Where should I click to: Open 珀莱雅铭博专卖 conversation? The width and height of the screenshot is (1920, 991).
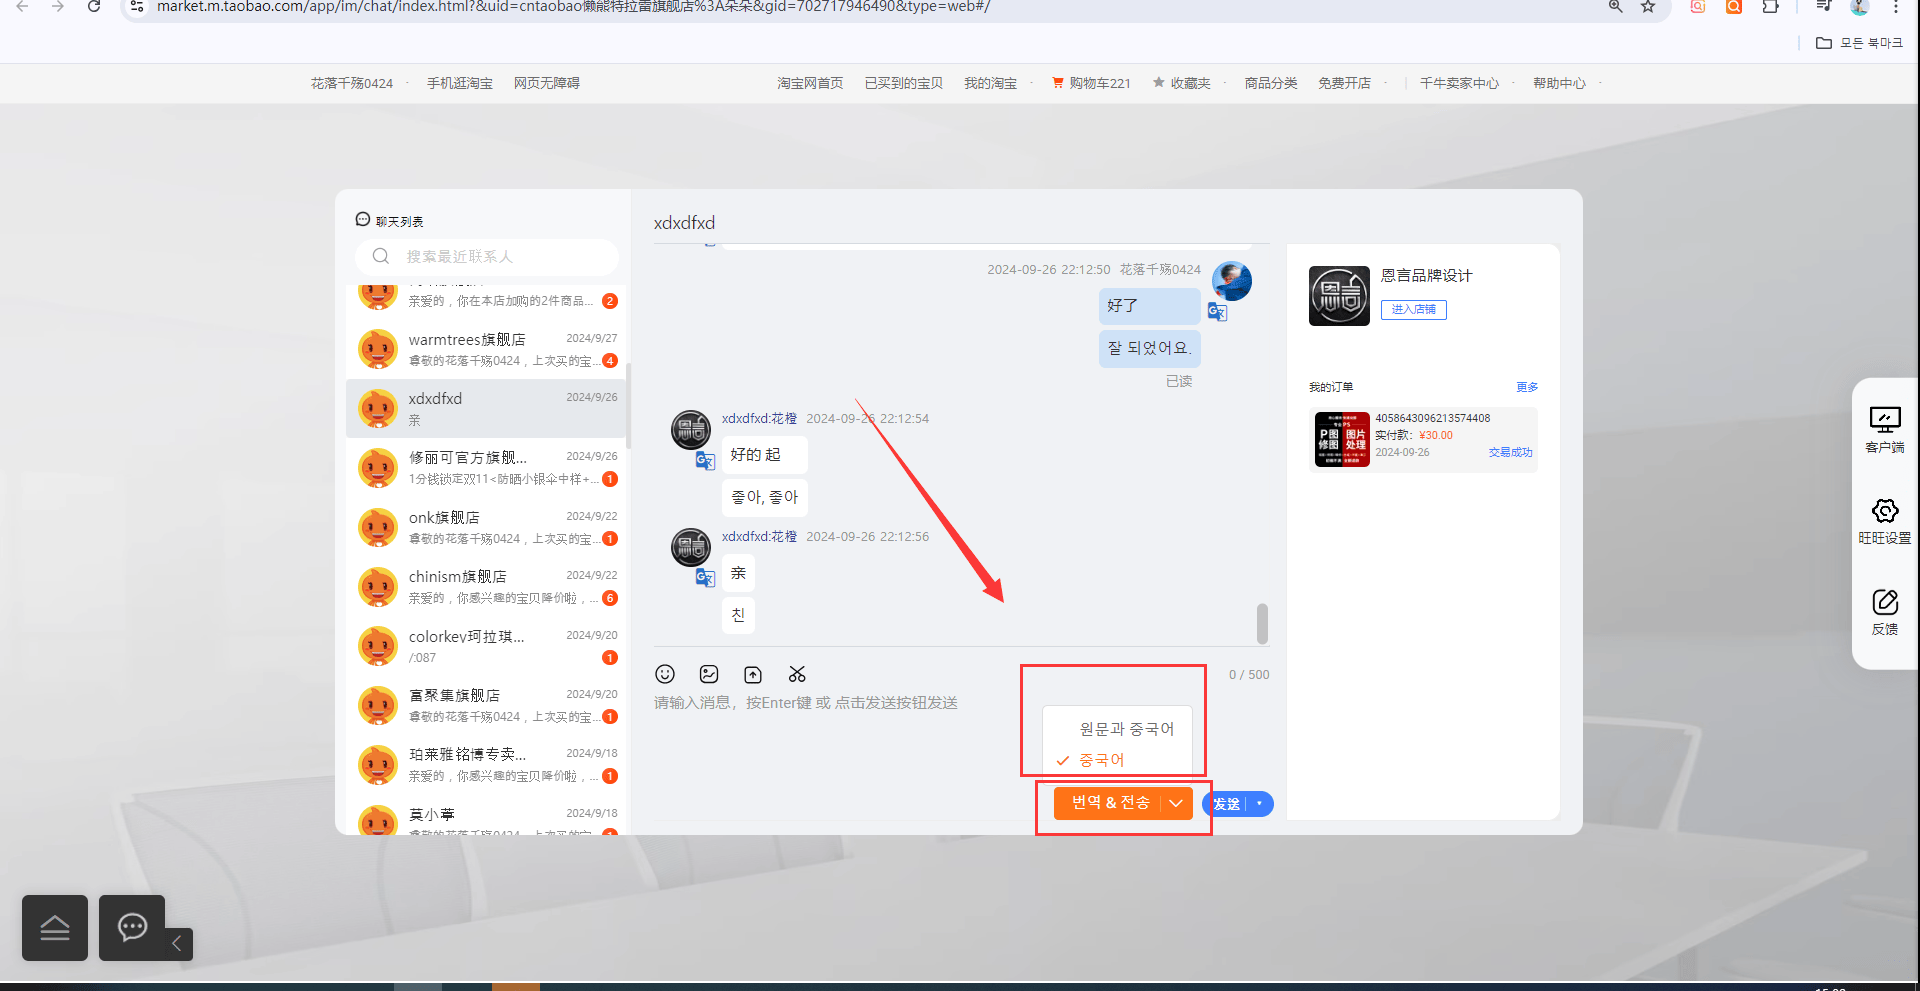tap(487, 764)
